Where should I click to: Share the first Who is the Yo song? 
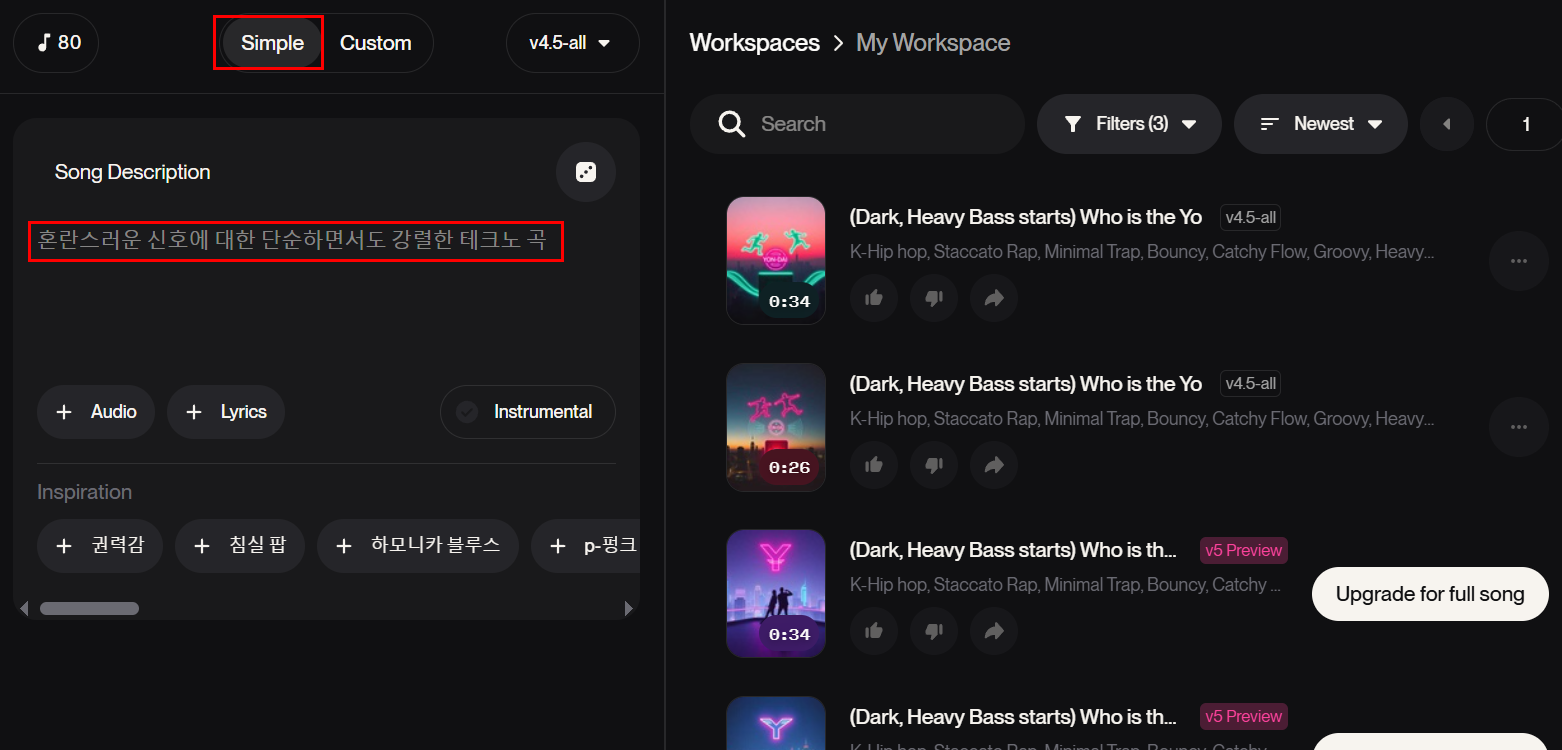point(994,298)
